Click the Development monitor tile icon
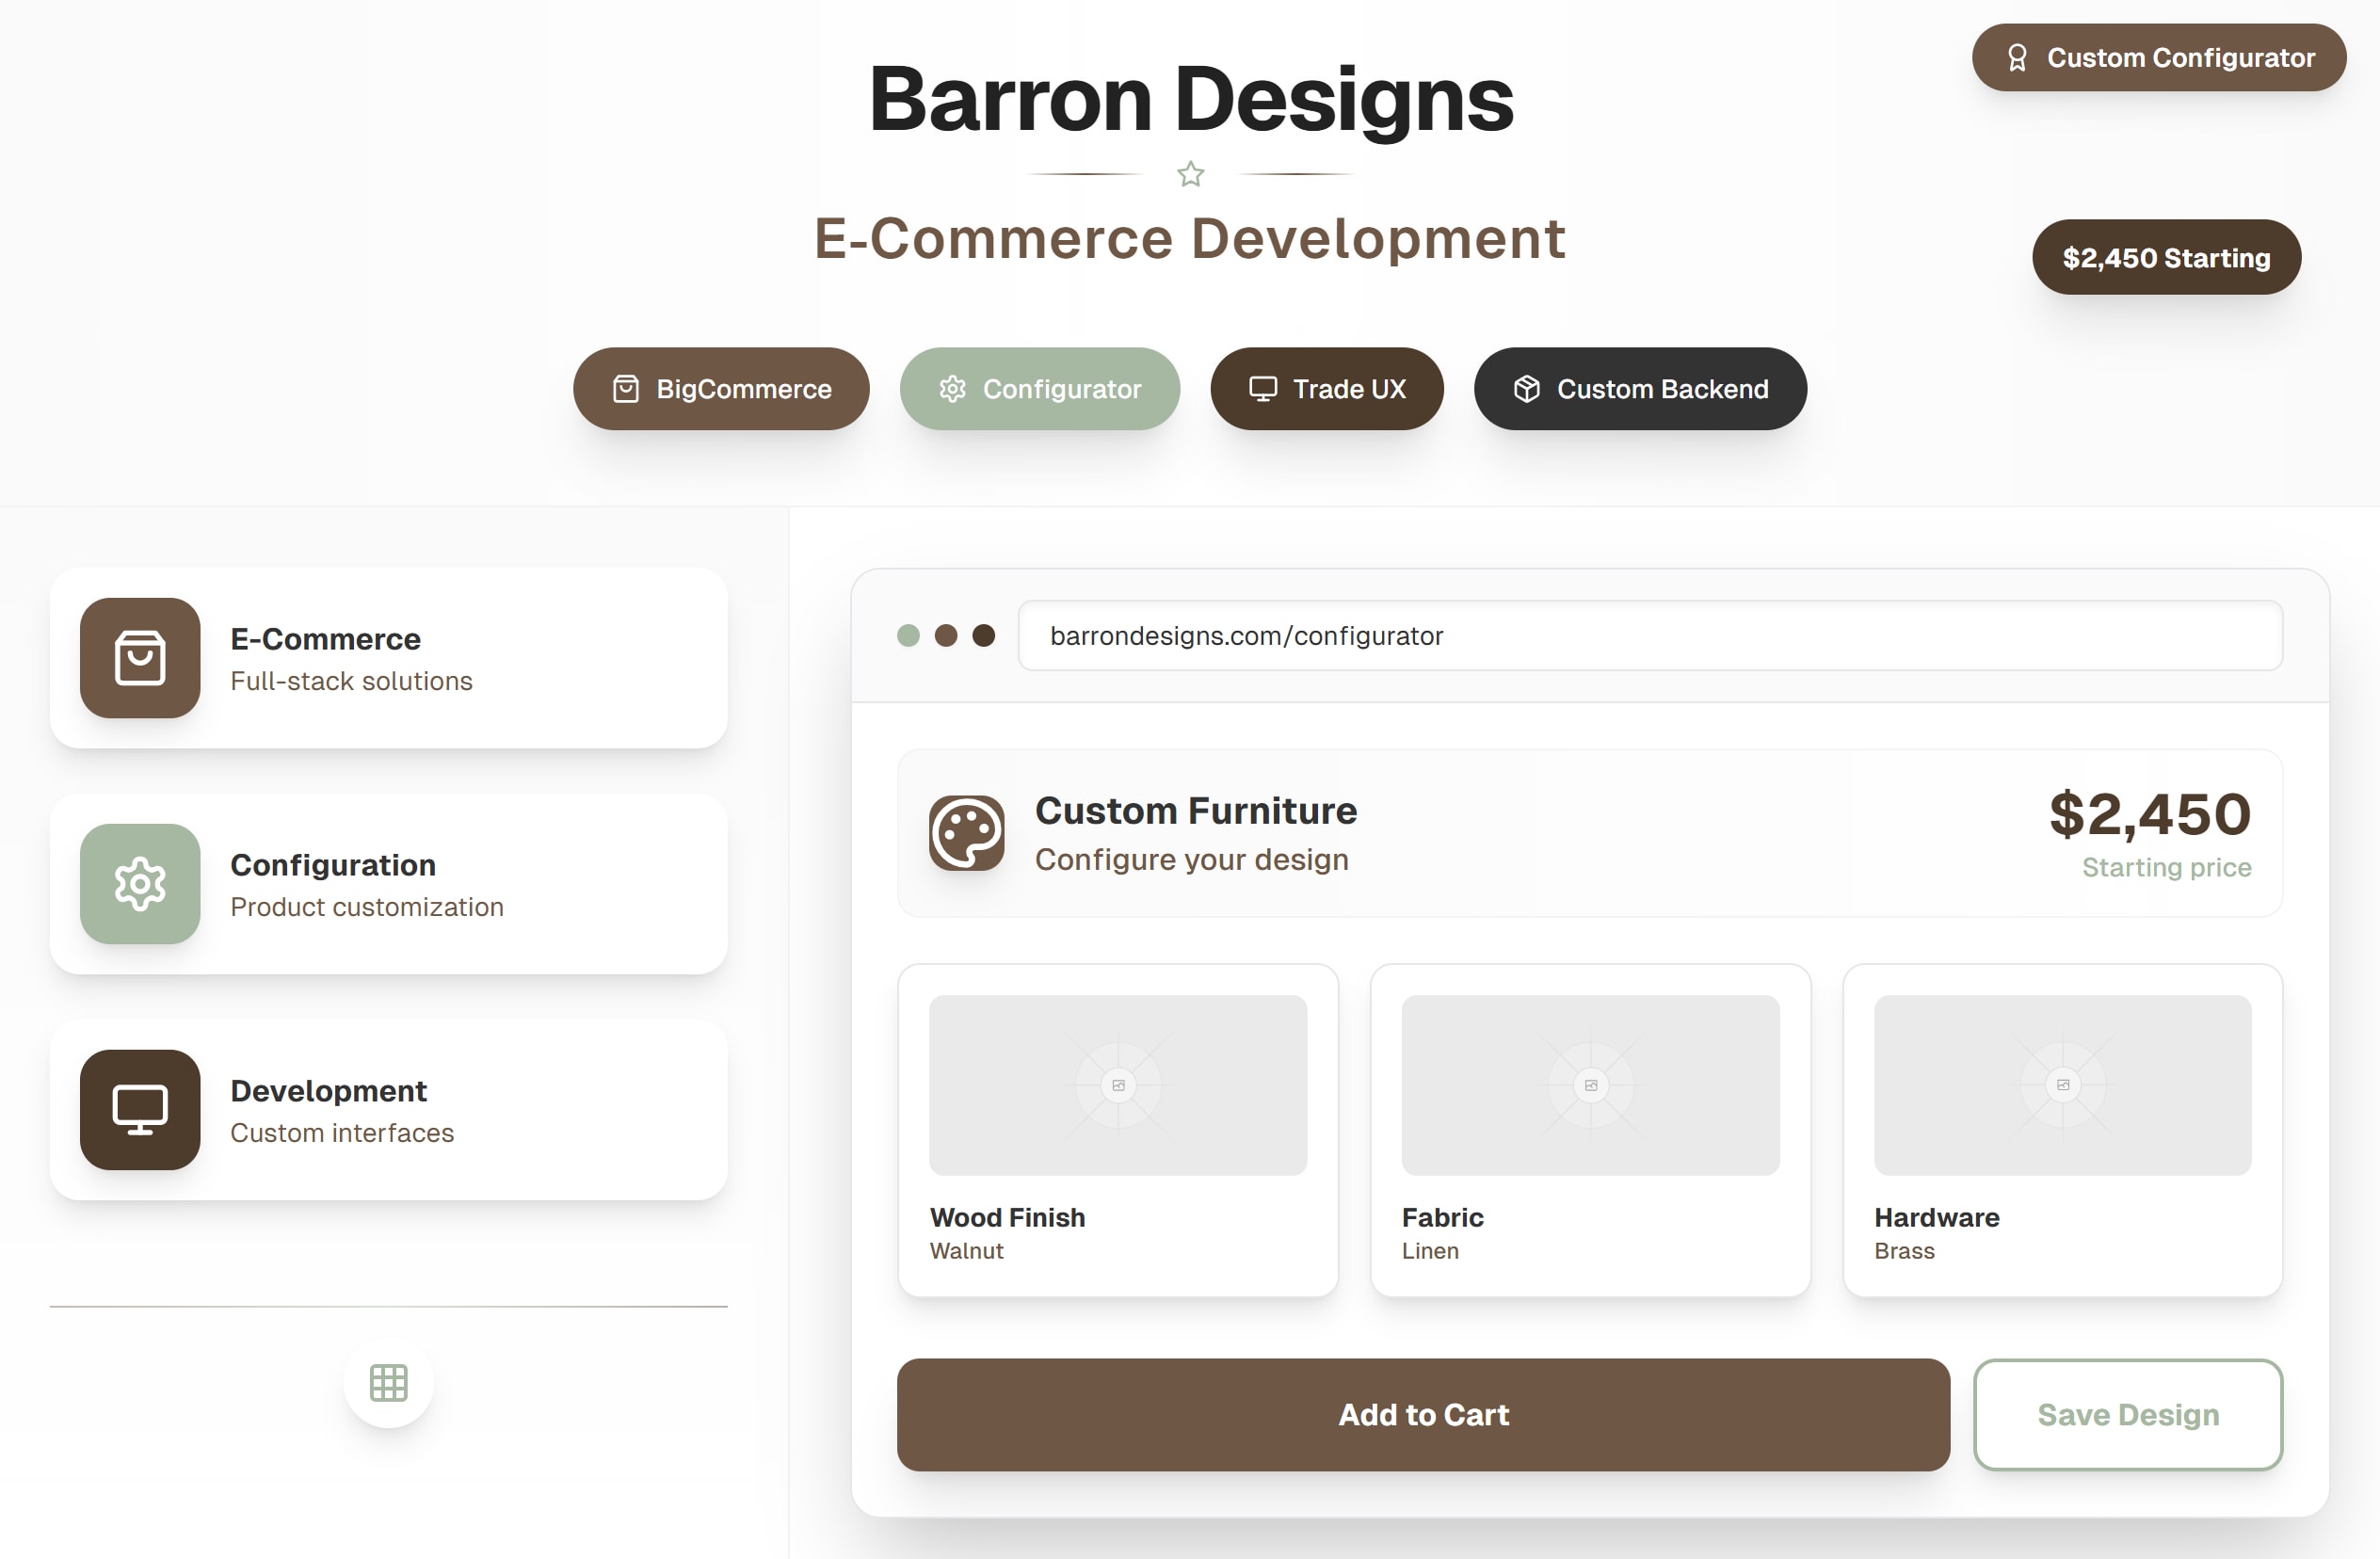Image resolution: width=2380 pixels, height=1559 pixels. pyautogui.click(x=140, y=1110)
